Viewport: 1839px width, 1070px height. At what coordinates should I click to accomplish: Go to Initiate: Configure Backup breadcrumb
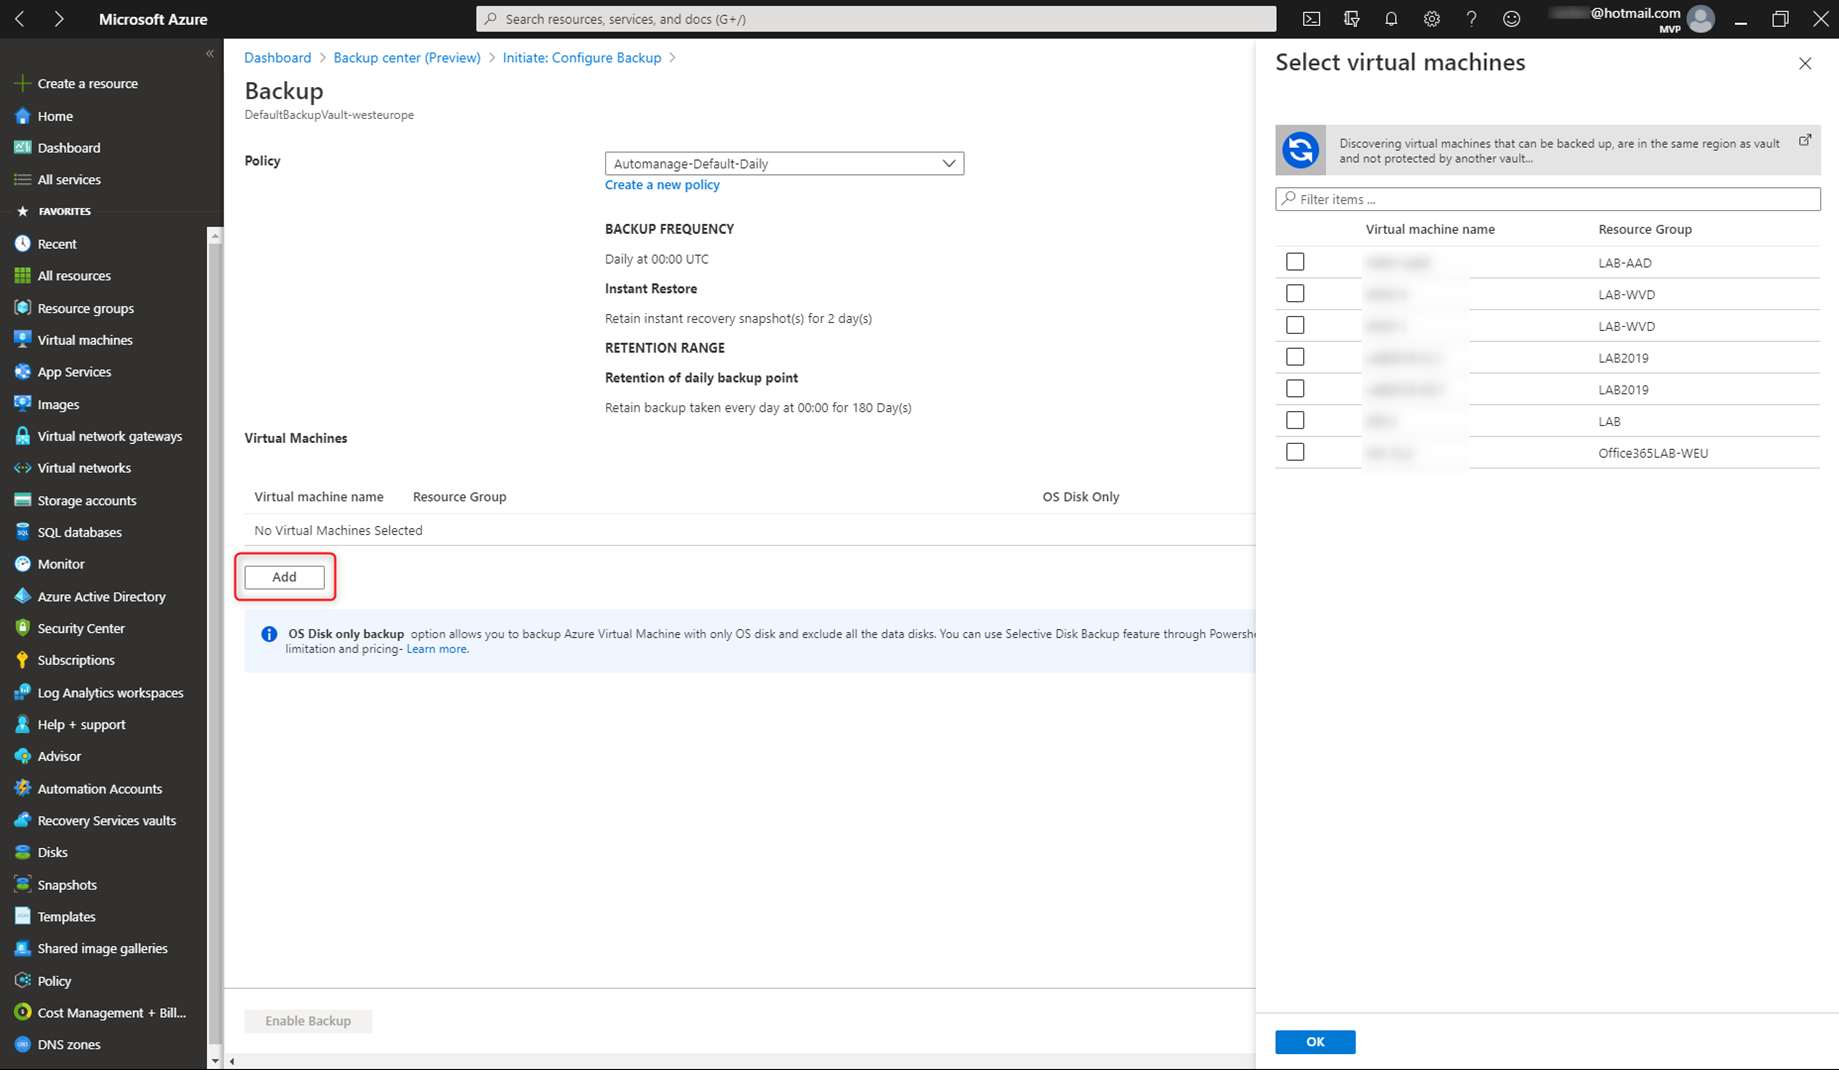pos(582,58)
